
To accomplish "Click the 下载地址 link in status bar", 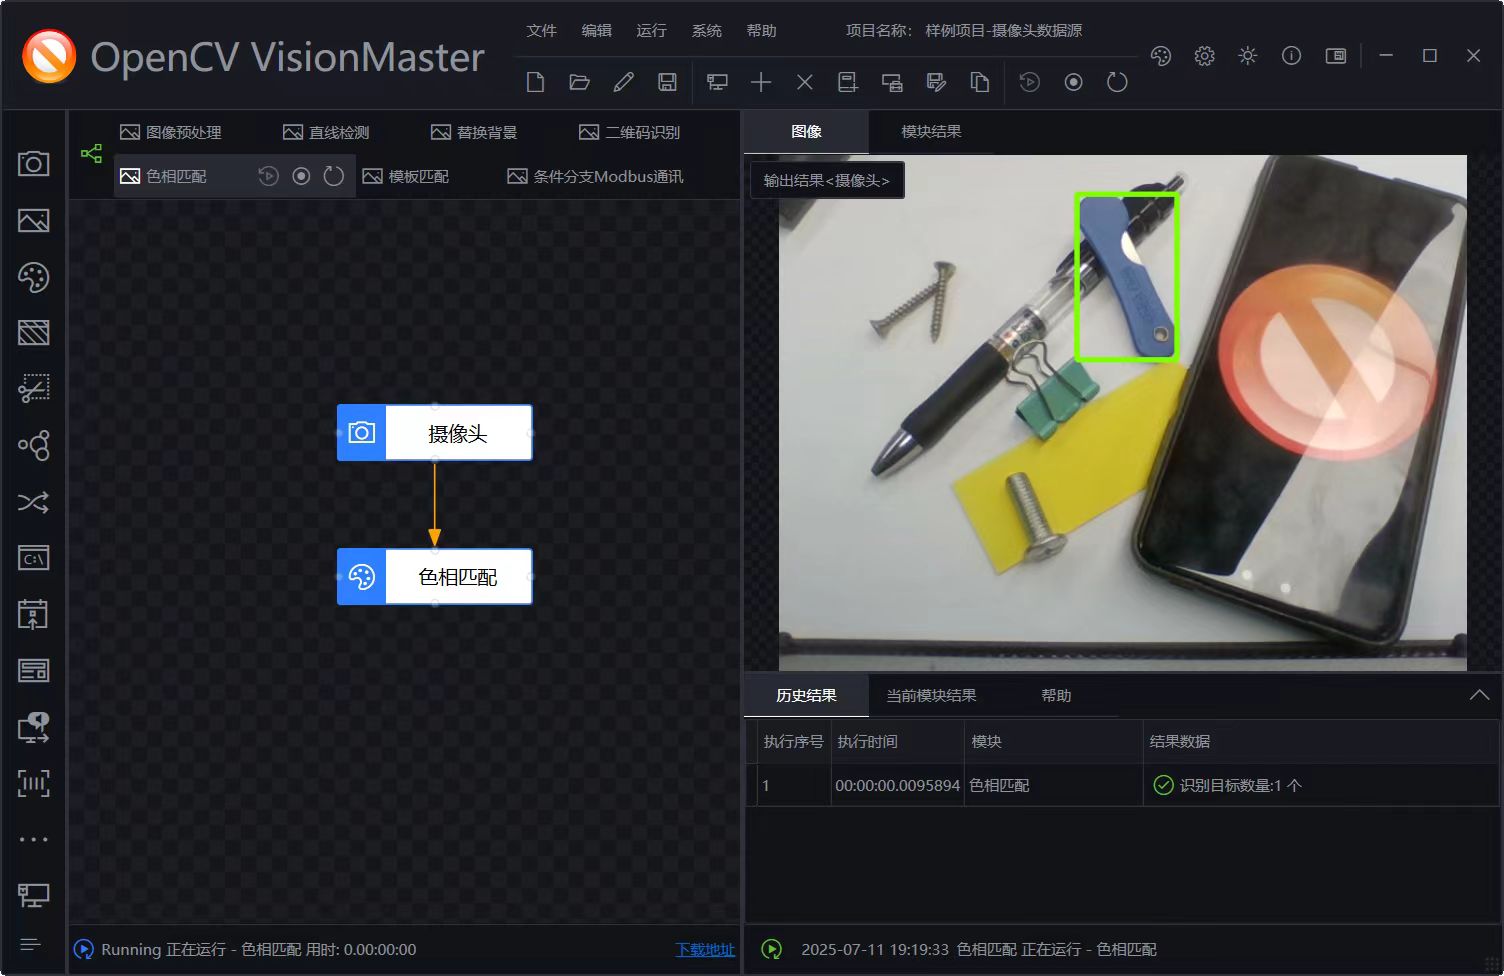I will [x=704, y=949].
